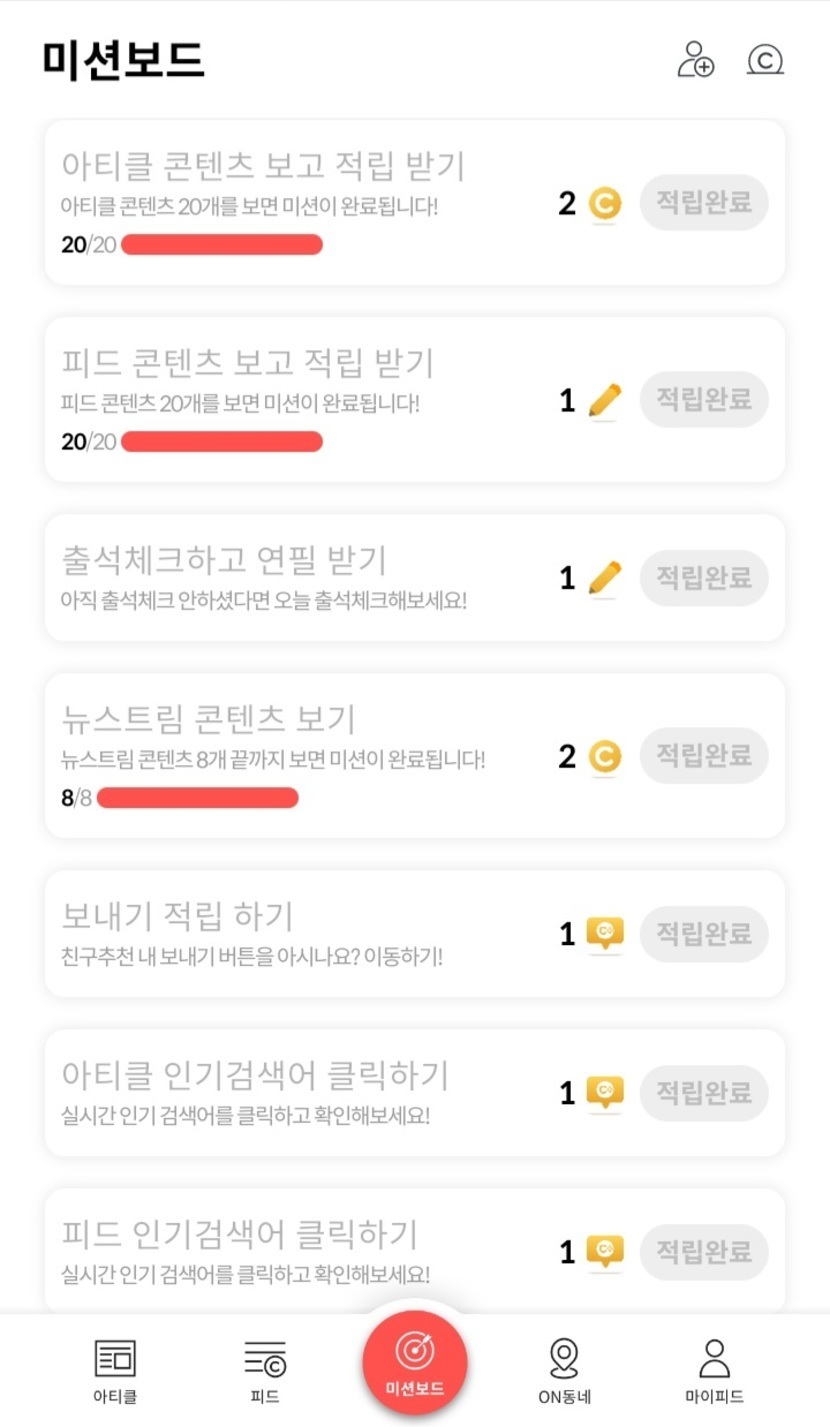Select the red 미션보드 center tab

click(414, 1363)
